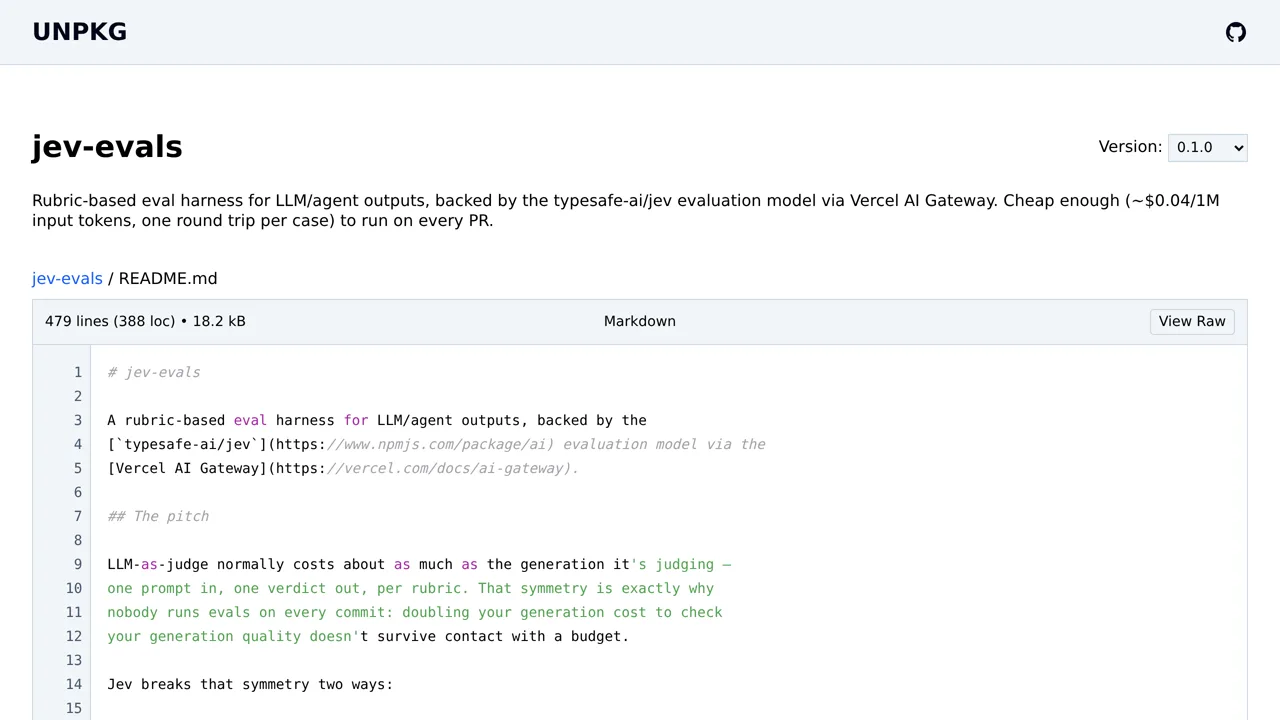Viewport: 1280px width, 720px height.
Task: Click line number 5
Action: pos(77,468)
